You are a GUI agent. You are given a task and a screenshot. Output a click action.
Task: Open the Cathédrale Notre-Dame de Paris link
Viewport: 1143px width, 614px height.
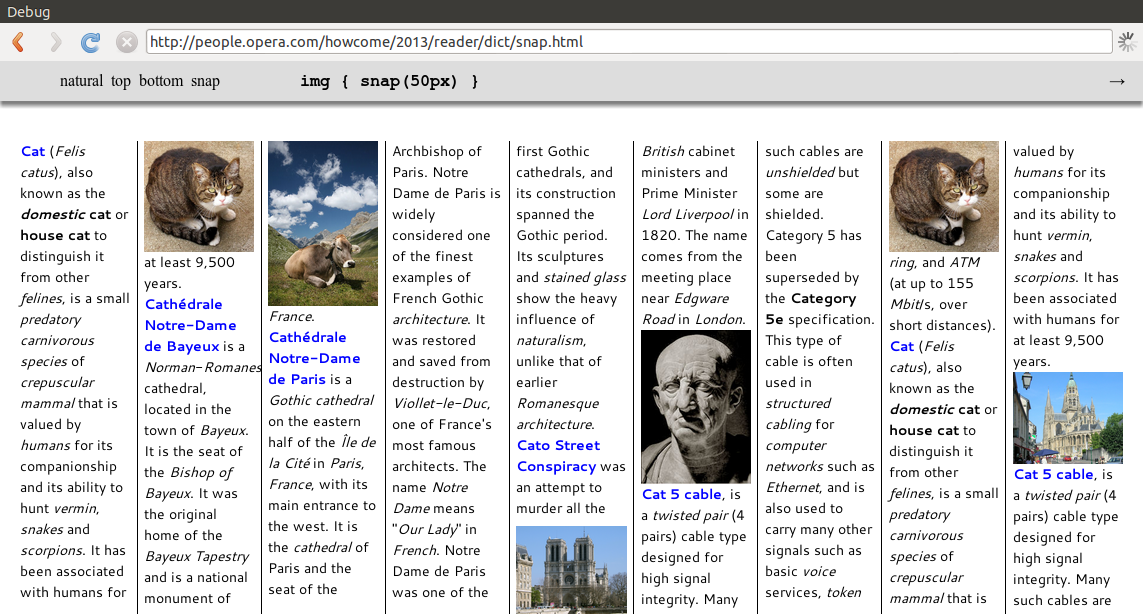[314, 358]
